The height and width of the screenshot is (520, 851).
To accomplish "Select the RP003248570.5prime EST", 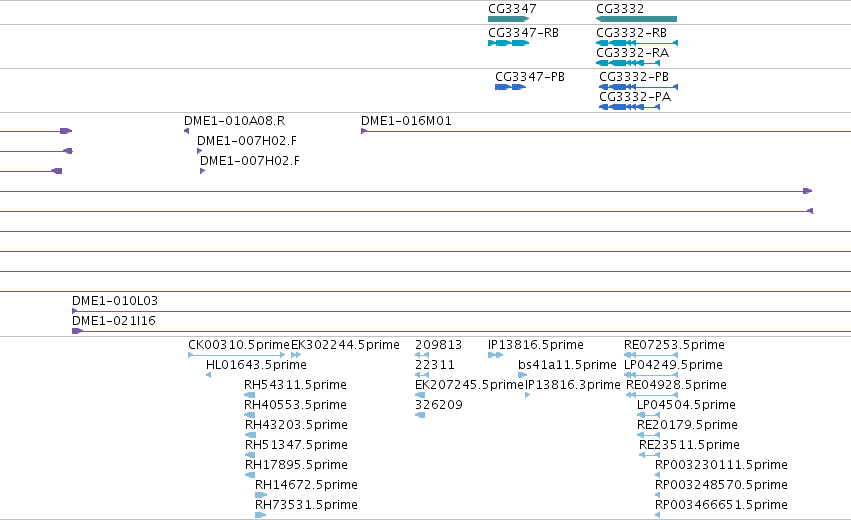I will click(x=658, y=495).
